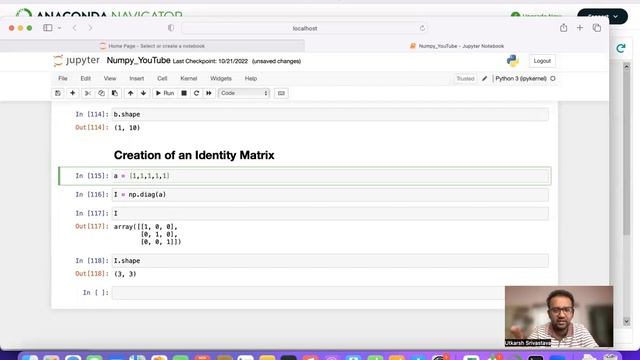Cut selected cells with scissors icon

[x=87, y=93]
